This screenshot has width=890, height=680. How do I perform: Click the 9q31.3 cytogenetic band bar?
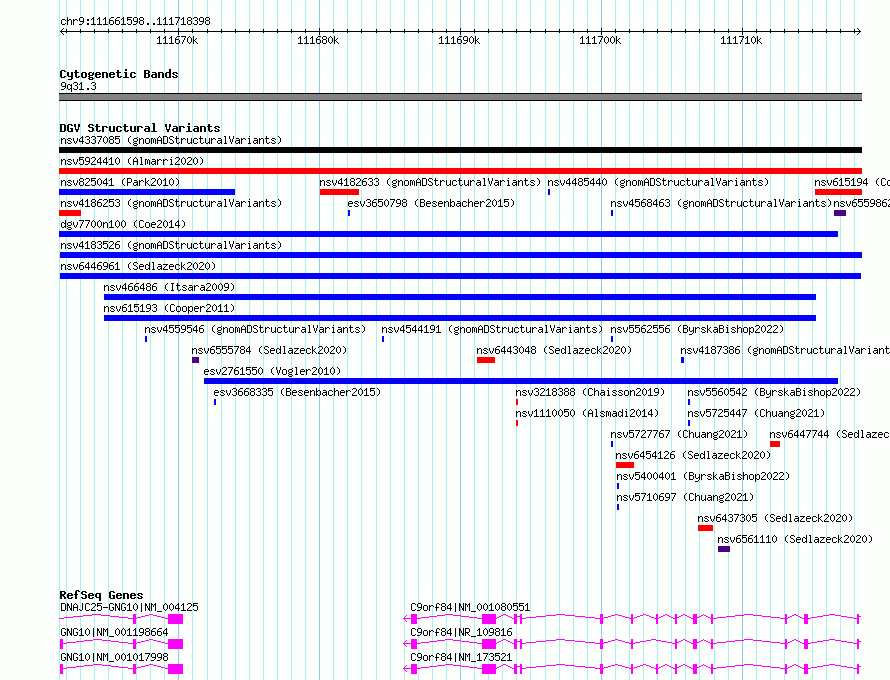460,97
